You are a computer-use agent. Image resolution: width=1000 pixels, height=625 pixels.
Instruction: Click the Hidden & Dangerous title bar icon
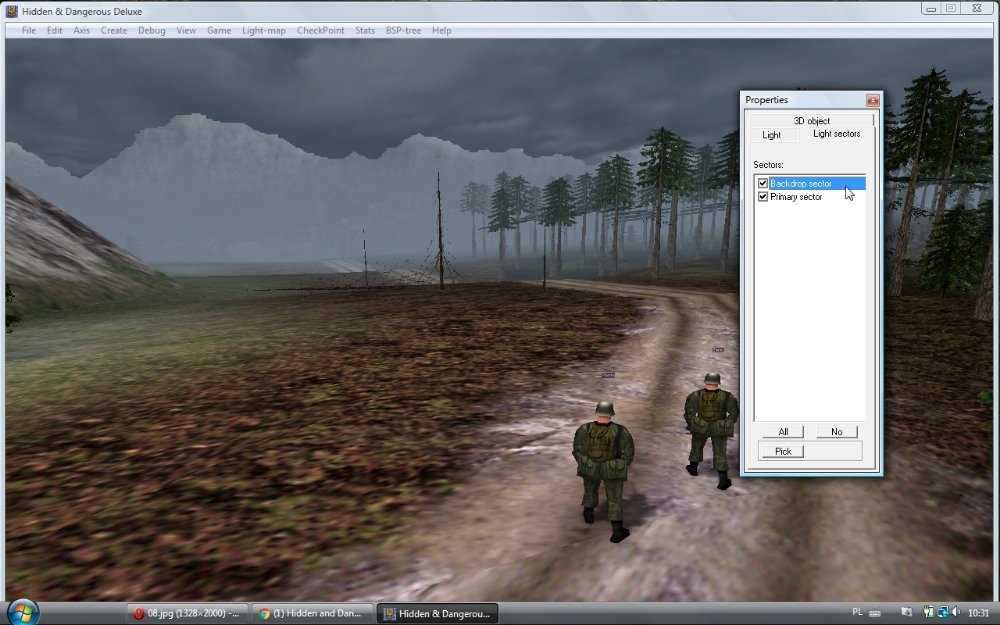(x=11, y=11)
